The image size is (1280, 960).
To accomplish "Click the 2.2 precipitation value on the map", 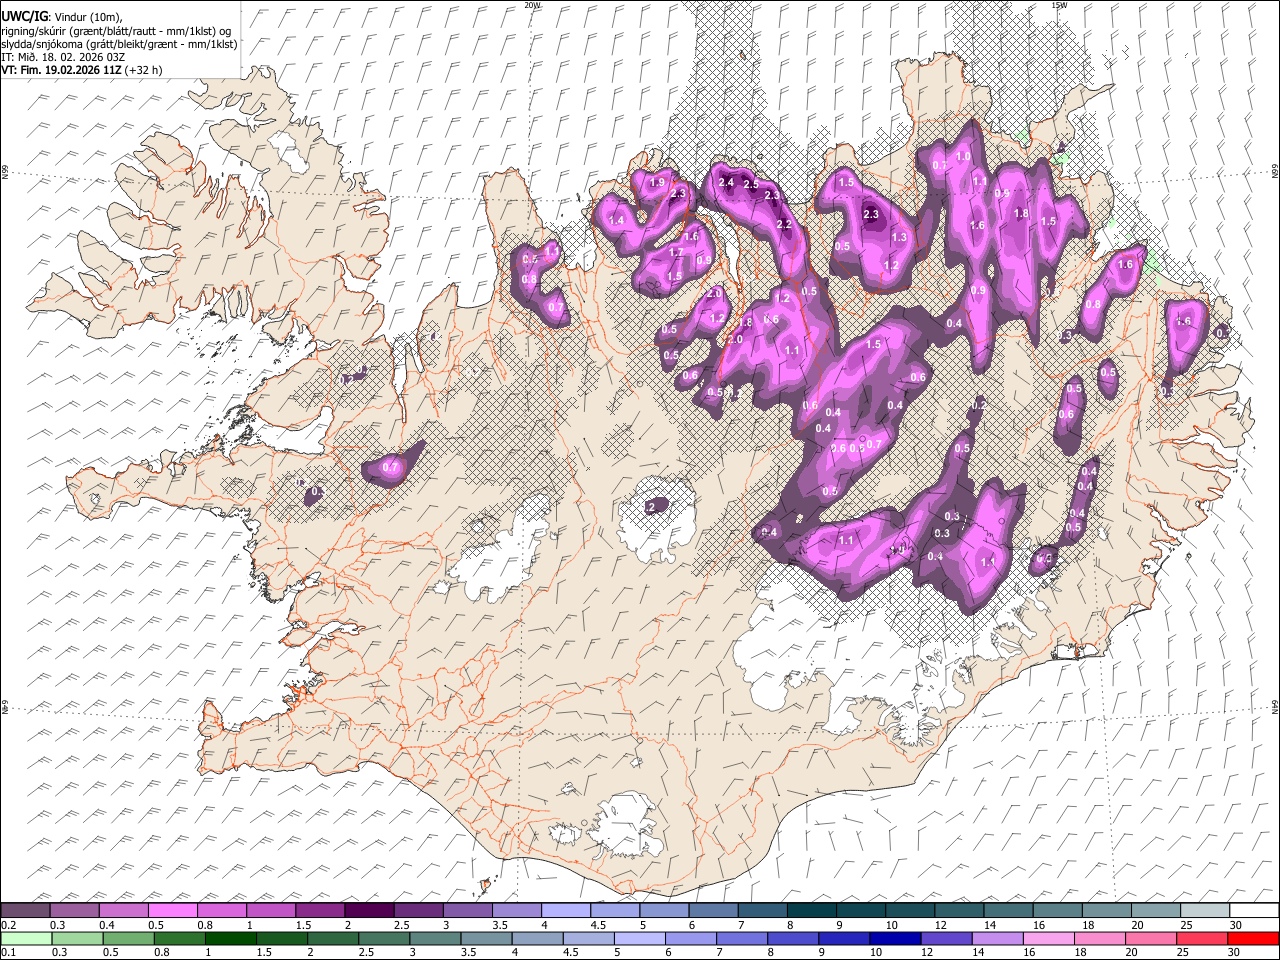I will (x=785, y=224).
